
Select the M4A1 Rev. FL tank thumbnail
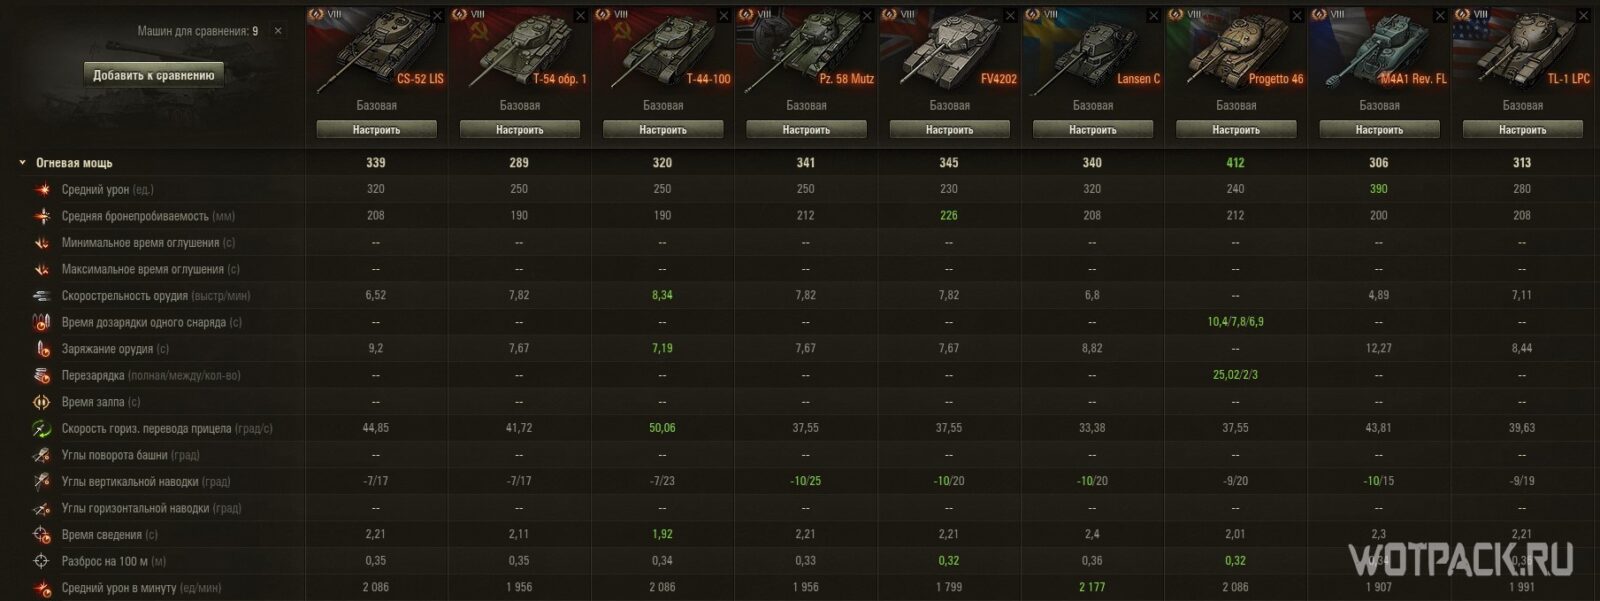1379,48
